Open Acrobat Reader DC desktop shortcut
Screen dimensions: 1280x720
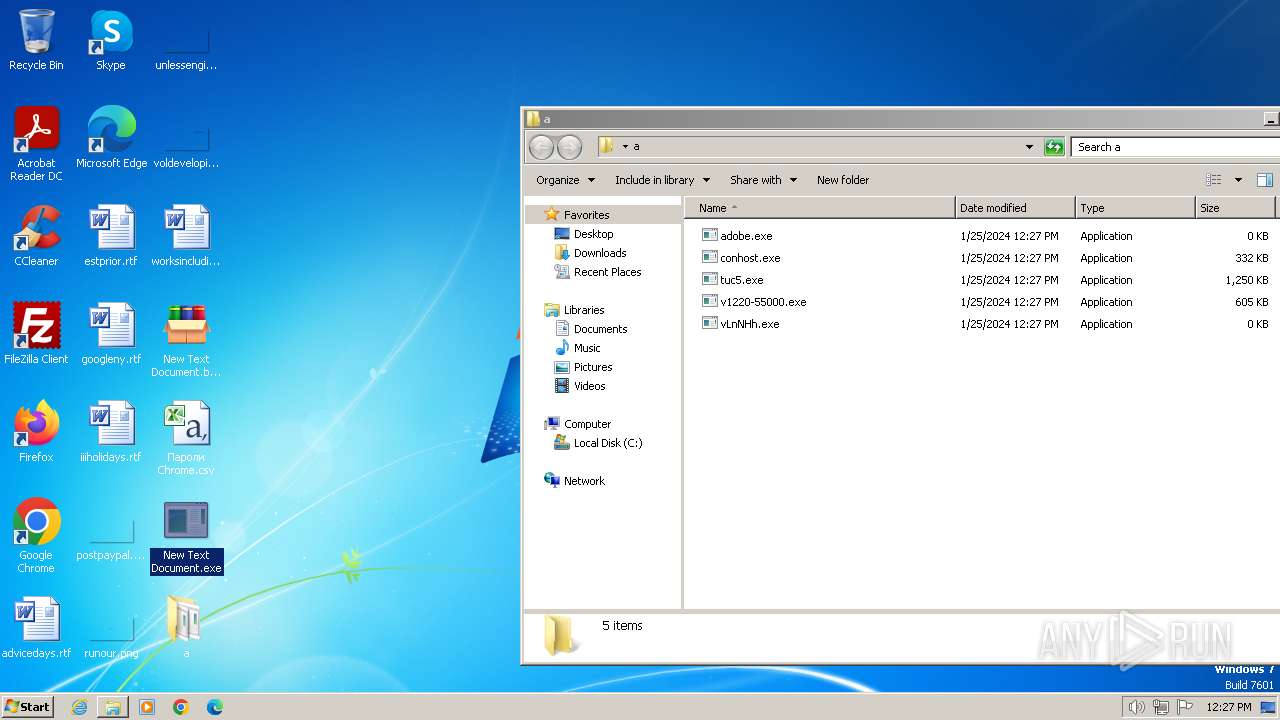36,144
